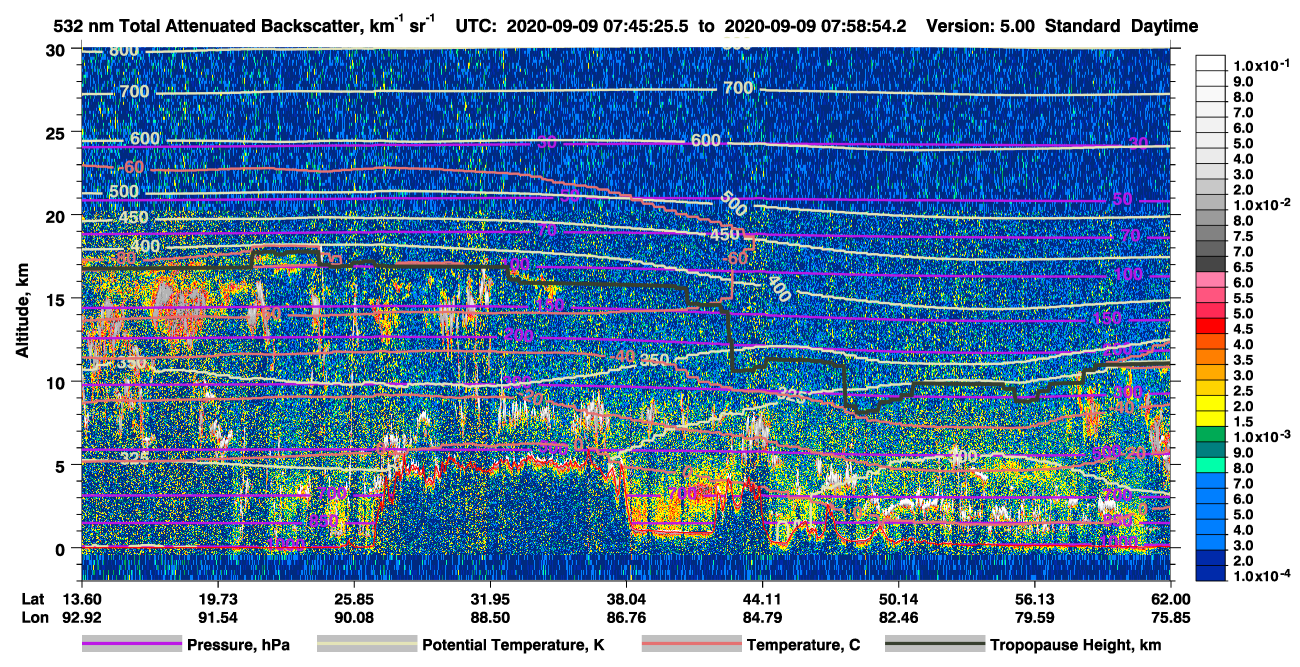Click latitude value '56.13'
1300x667 pixels.
pyautogui.click(x=1034, y=598)
